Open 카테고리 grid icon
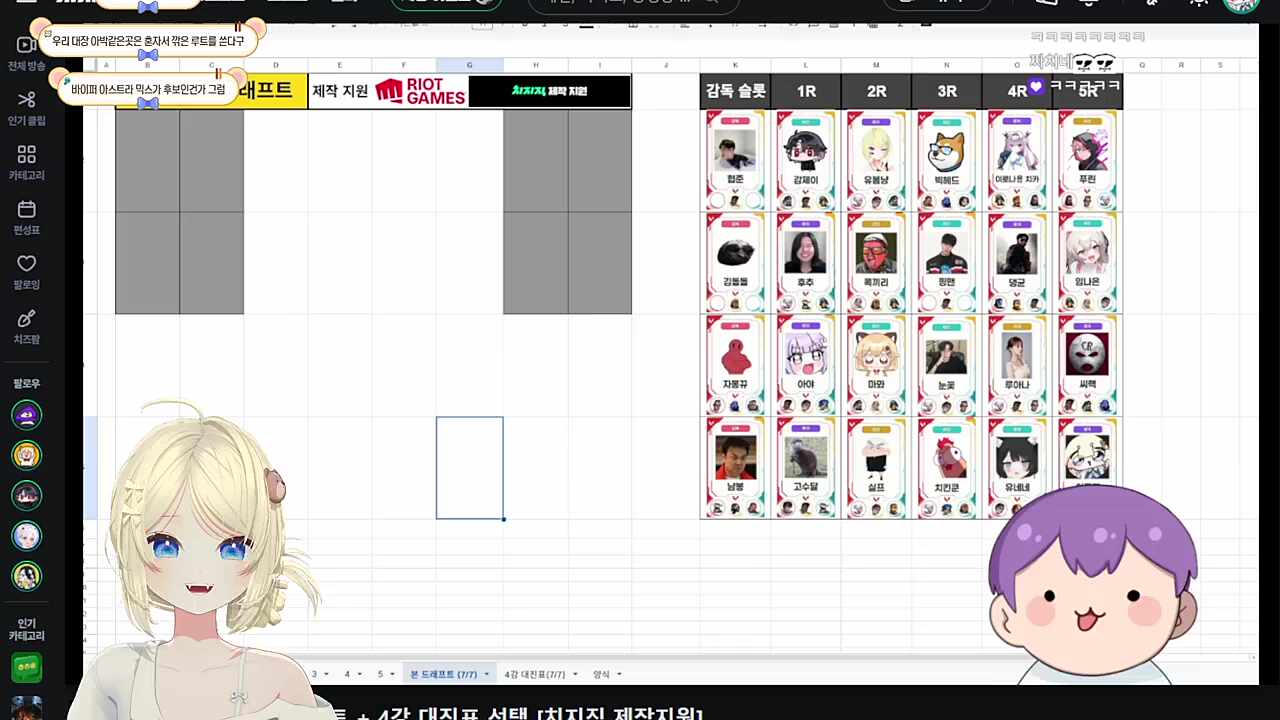The height and width of the screenshot is (720, 1280). click(x=26, y=154)
